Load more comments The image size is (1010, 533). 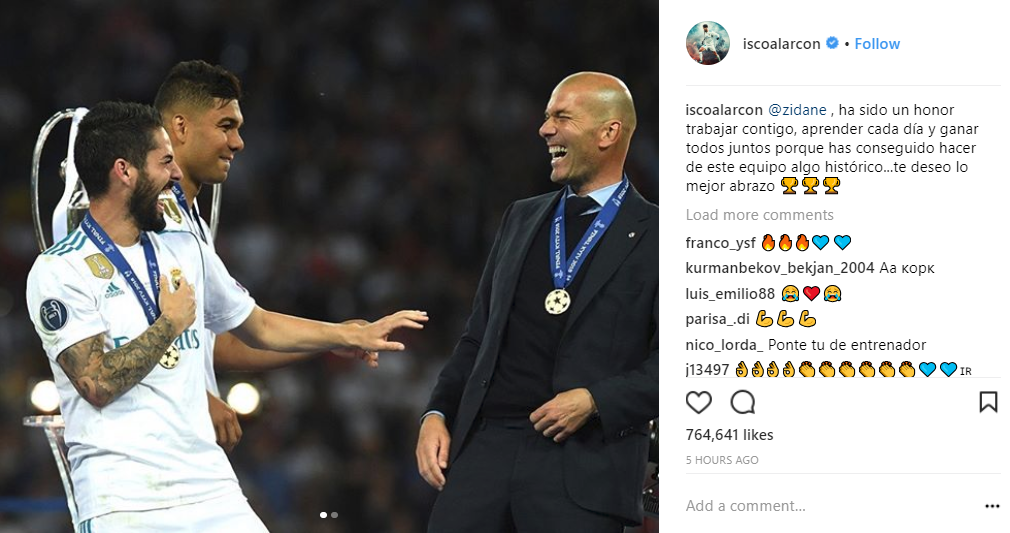pos(759,215)
